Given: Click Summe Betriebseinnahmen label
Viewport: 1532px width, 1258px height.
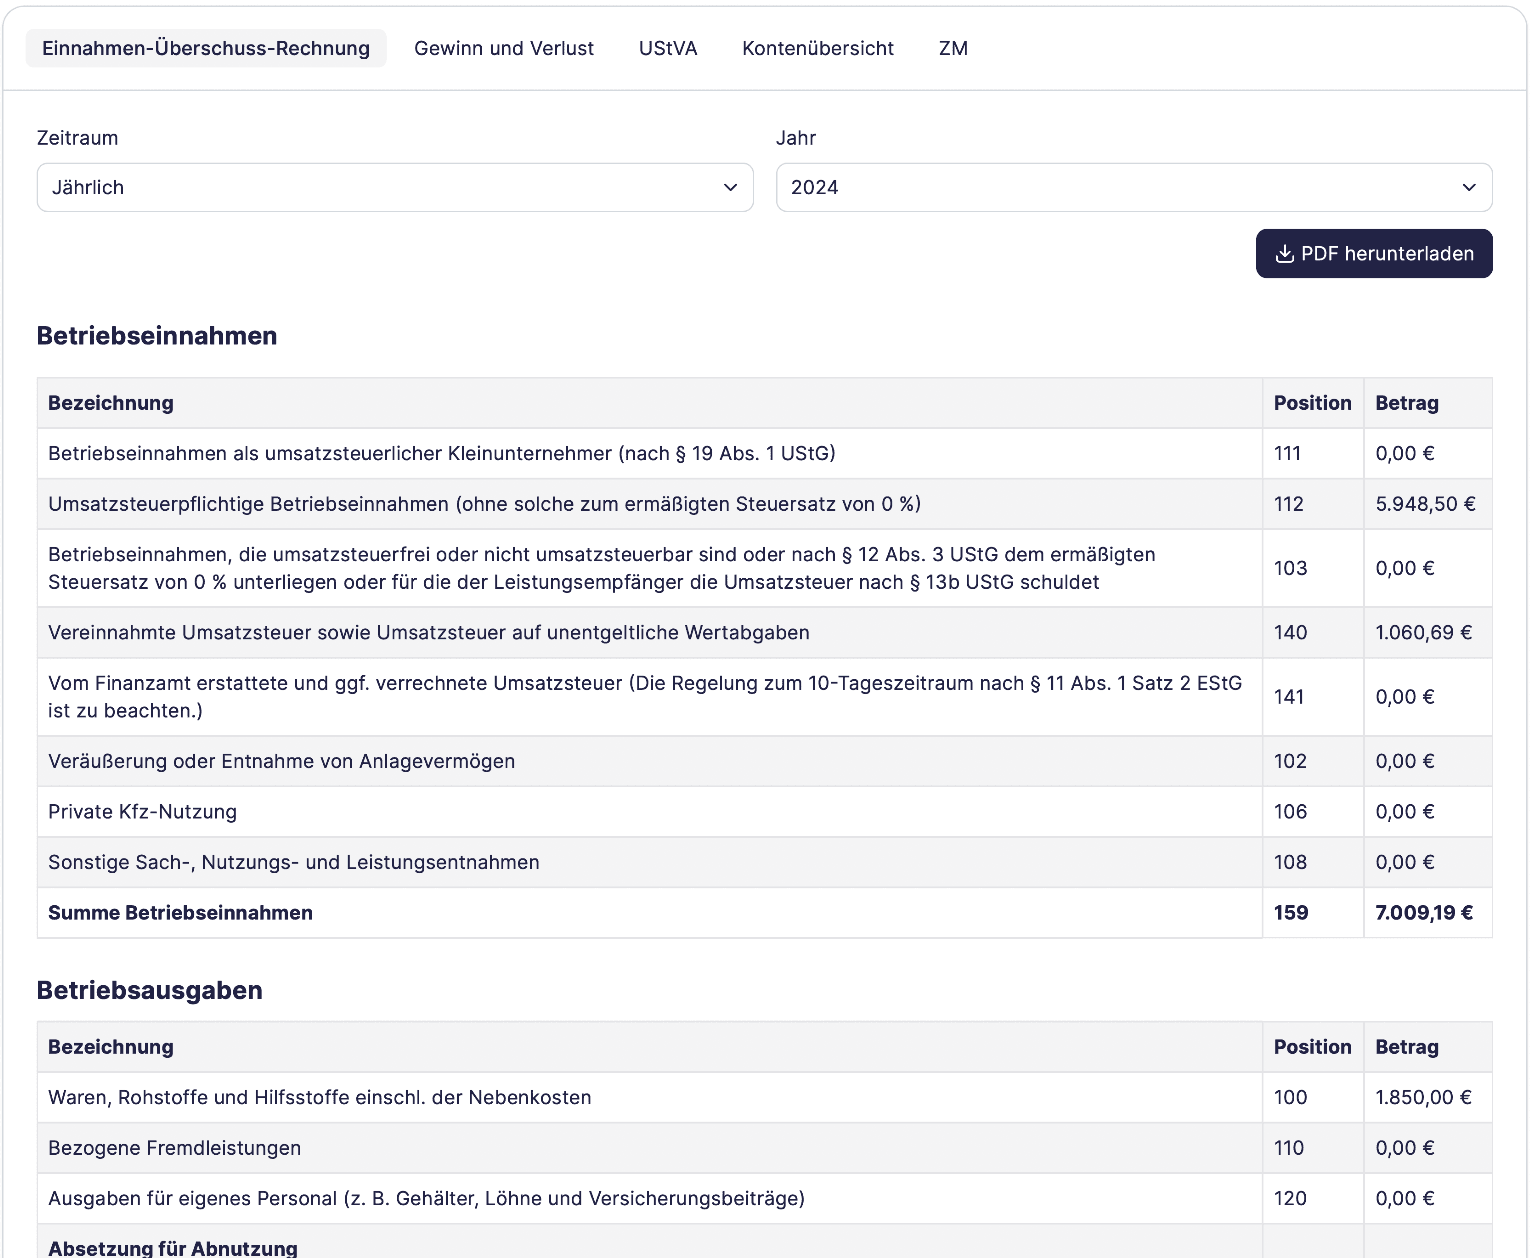Looking at the screenshot, I should 180,913.
